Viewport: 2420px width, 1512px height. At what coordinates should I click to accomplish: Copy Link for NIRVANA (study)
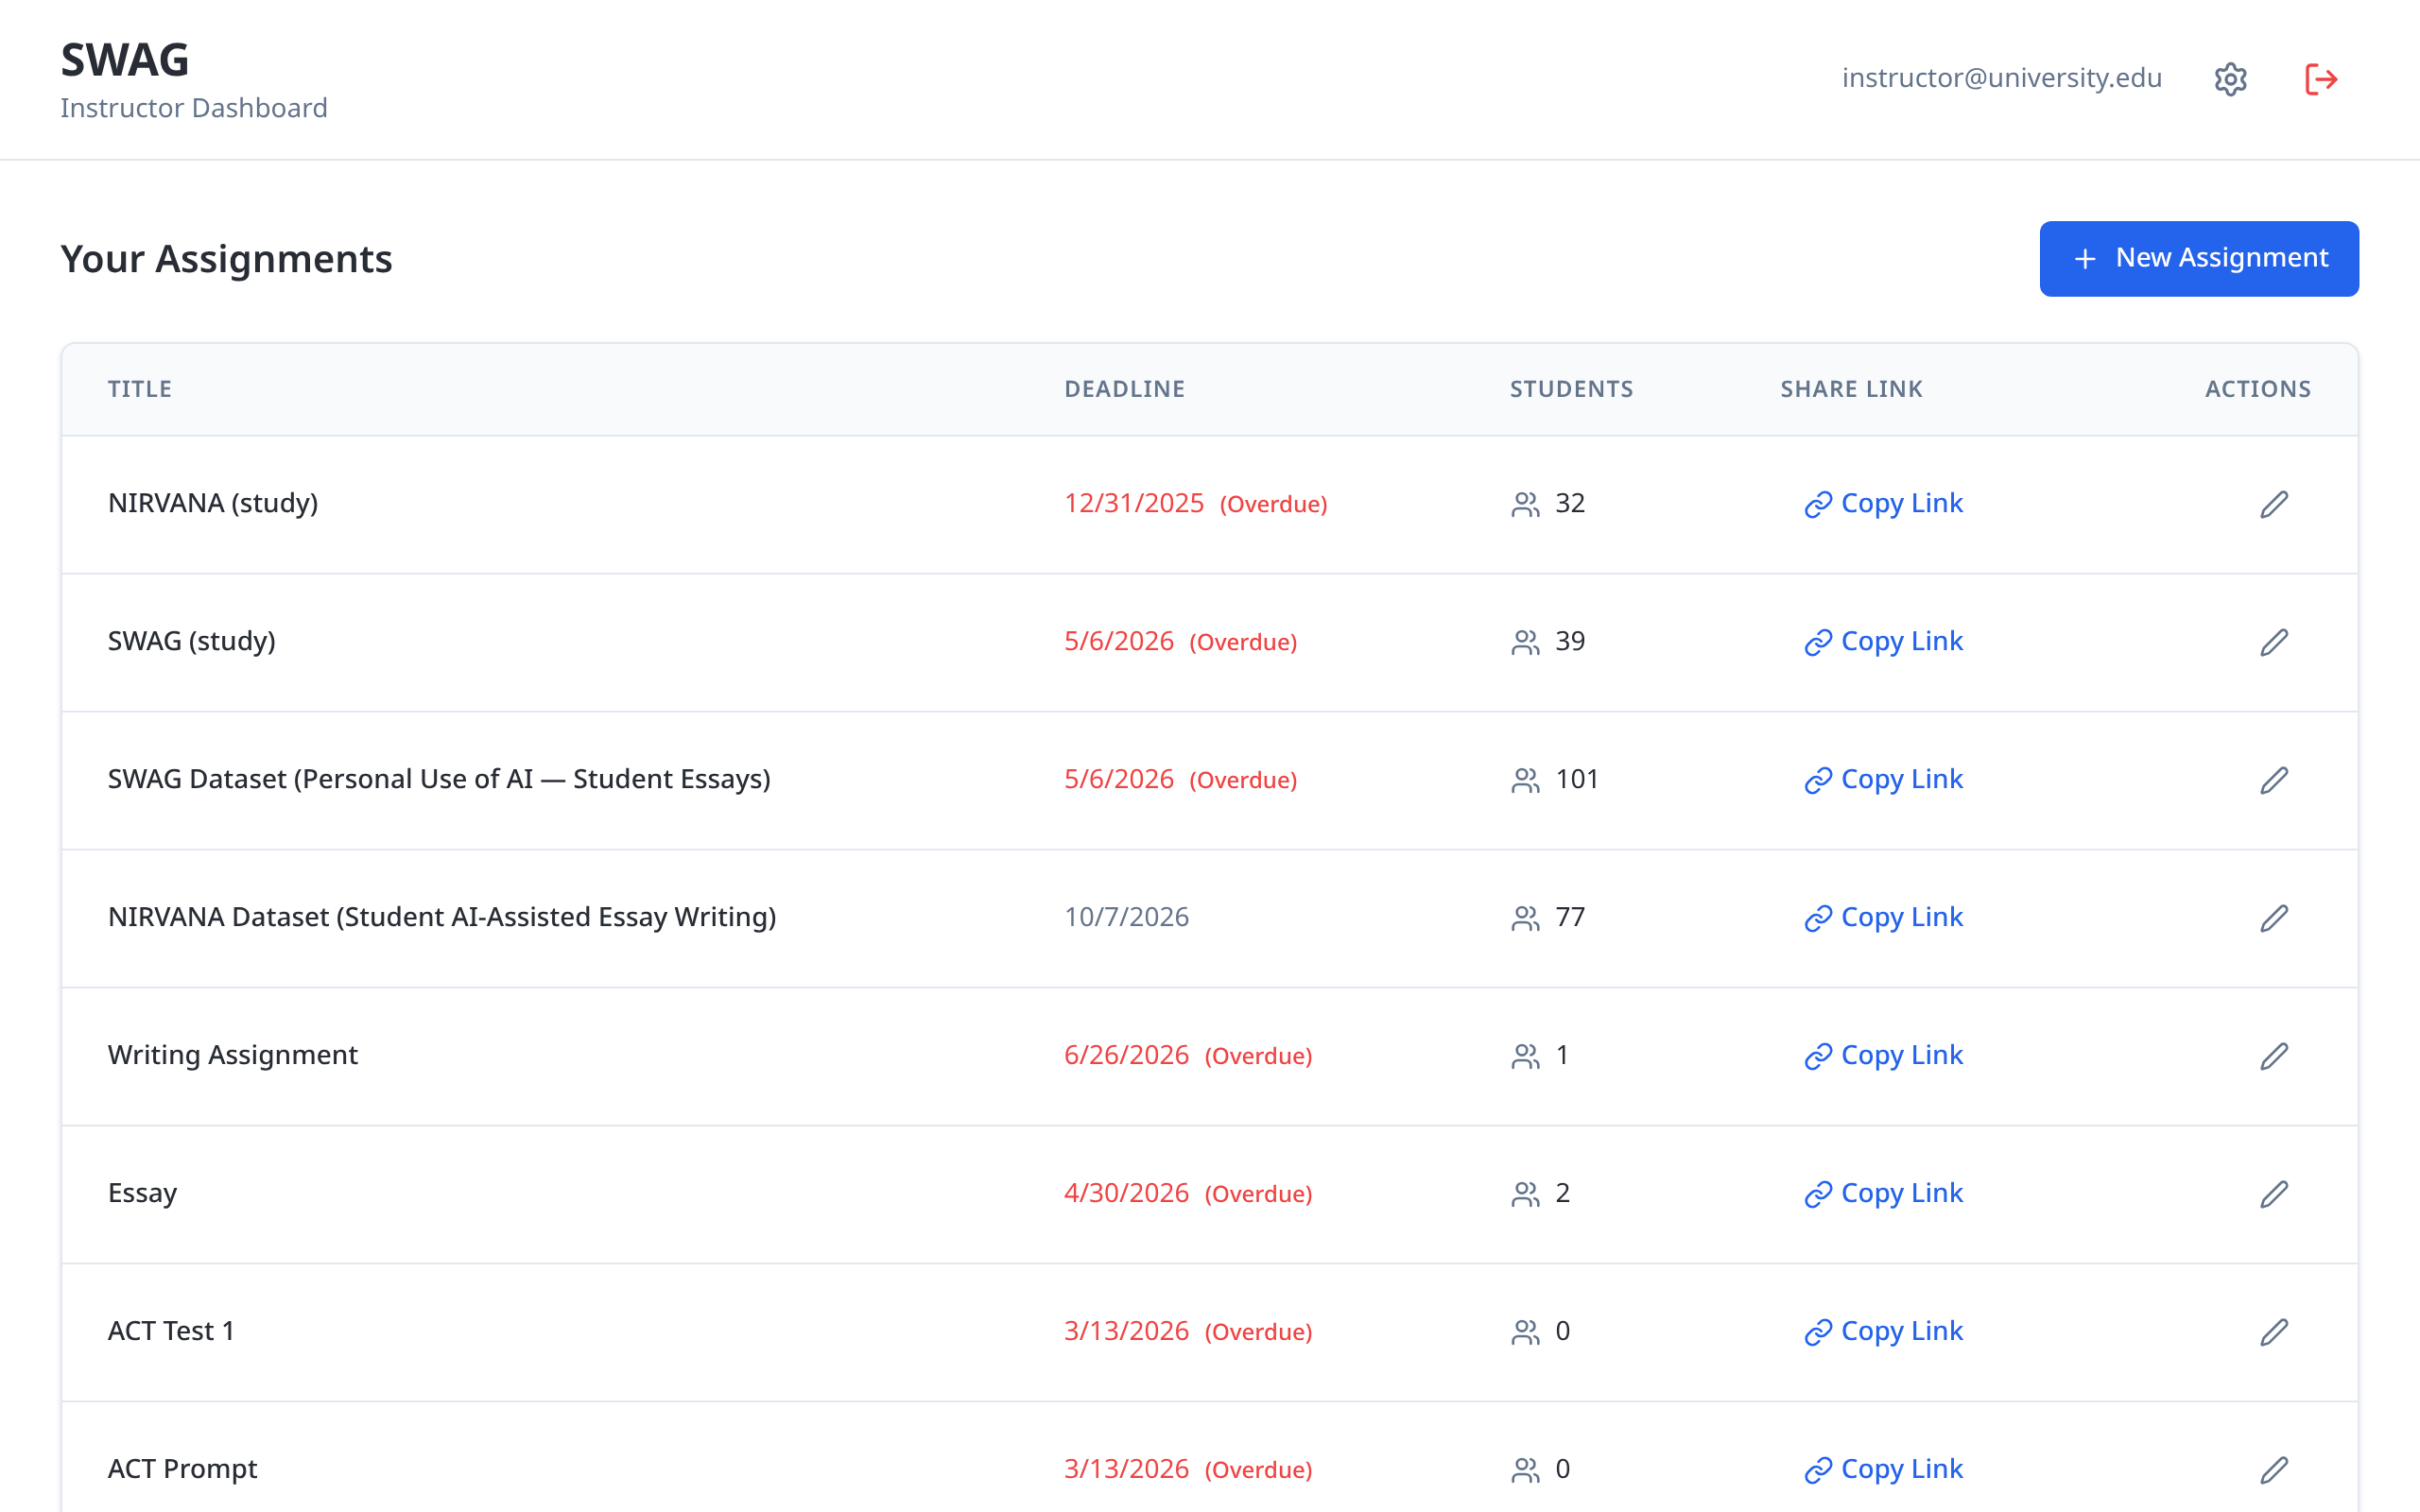tap(1883, 504)
